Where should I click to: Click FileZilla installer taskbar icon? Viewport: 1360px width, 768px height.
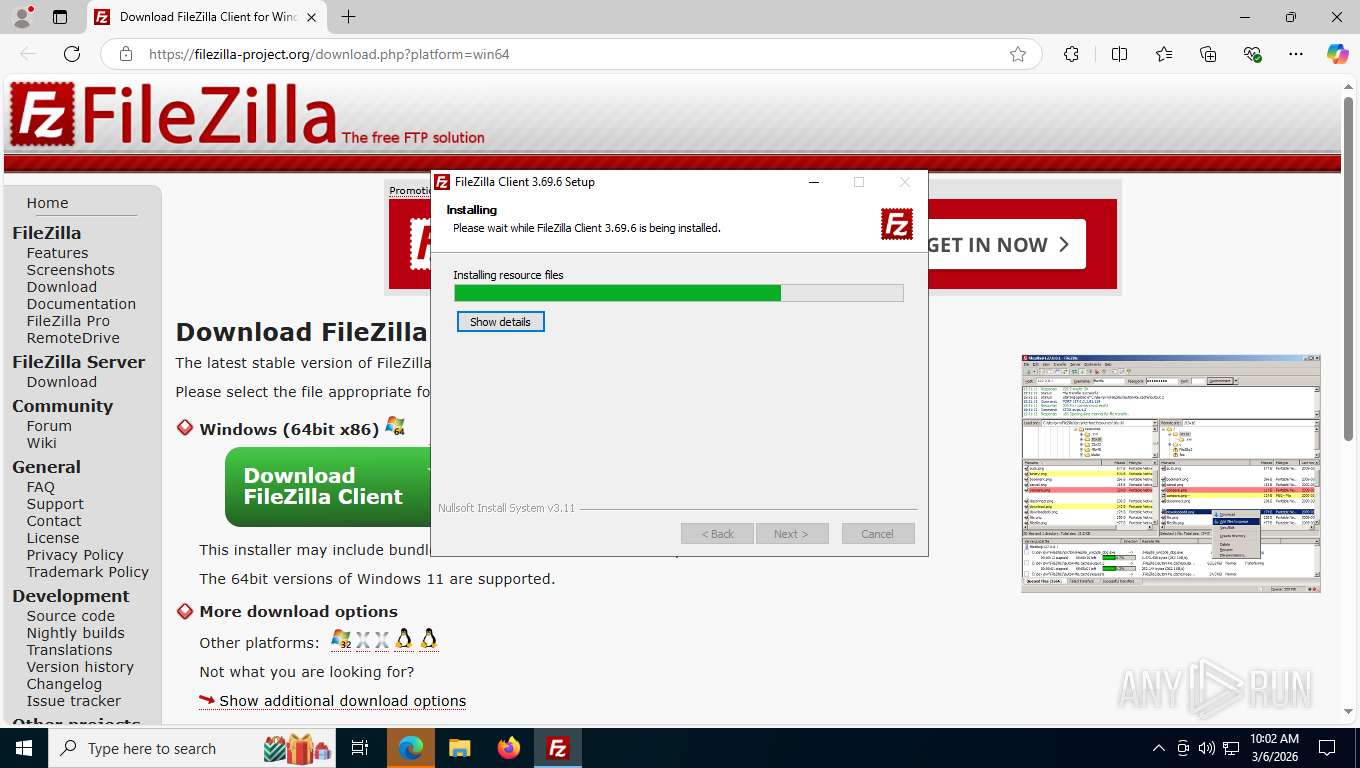click(x=558, y=748)
